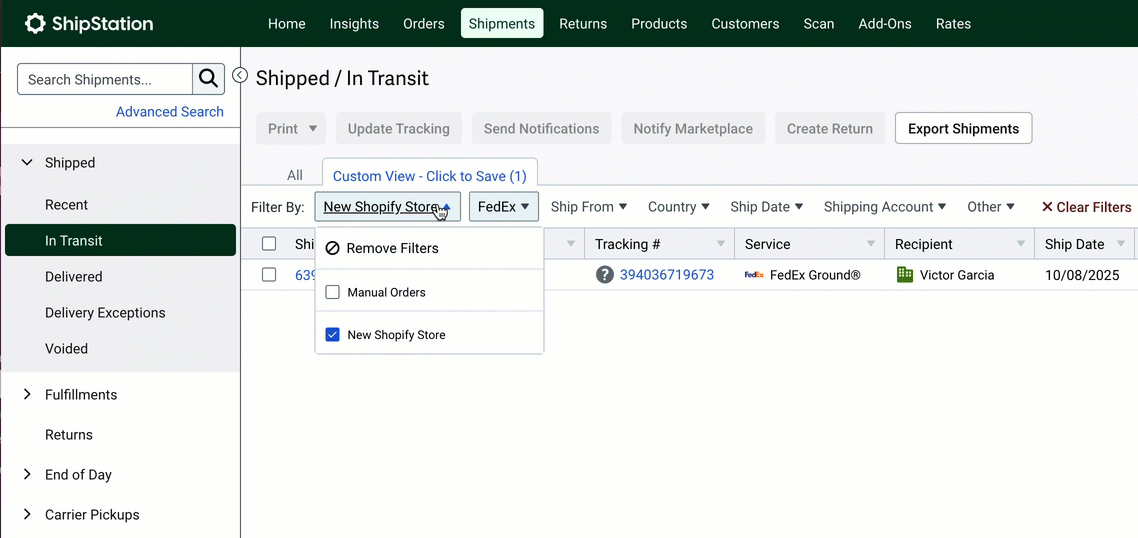Choose Remove Filters in the dropdown
This screenshot has height=538, width=1138.
[x=429, y=248]
